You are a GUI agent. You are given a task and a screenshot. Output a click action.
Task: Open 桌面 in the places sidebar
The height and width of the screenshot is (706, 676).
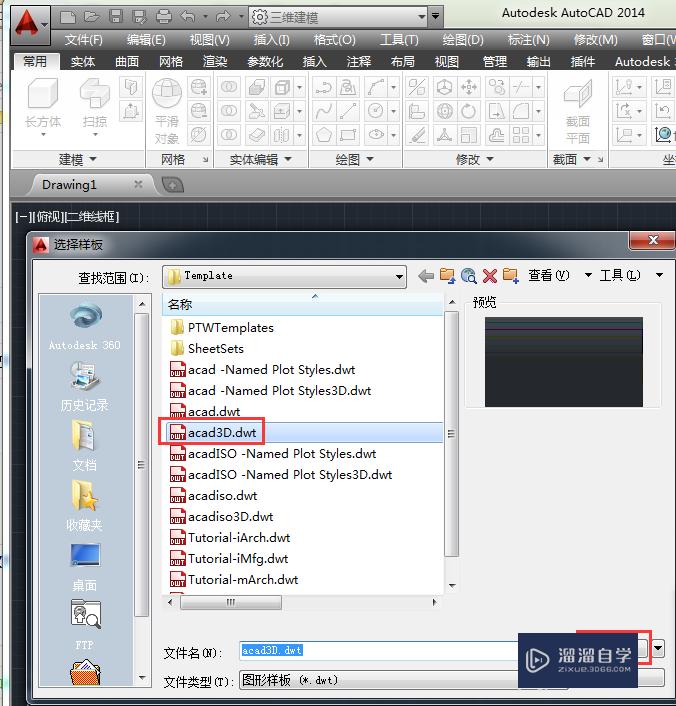pos(85,567)
